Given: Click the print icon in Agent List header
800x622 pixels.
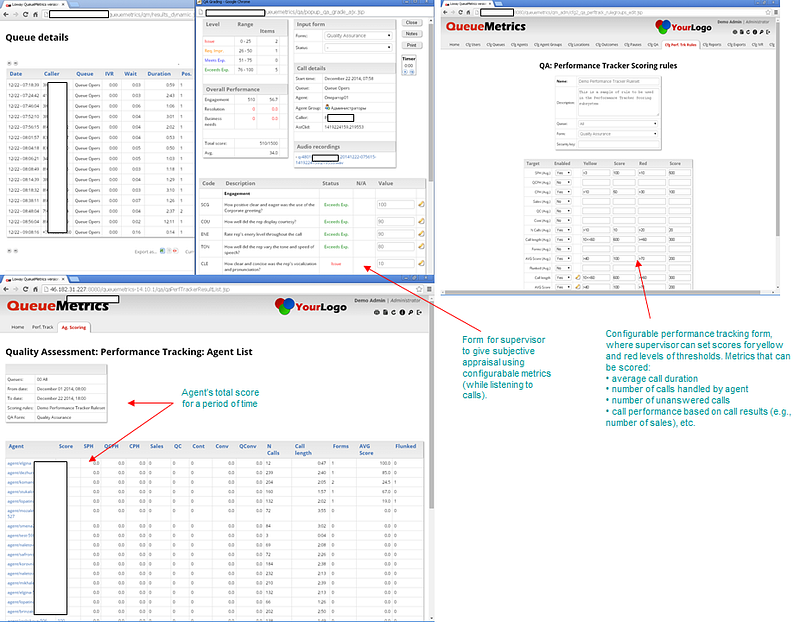Looking at the screenshot, I should [377, 312].
